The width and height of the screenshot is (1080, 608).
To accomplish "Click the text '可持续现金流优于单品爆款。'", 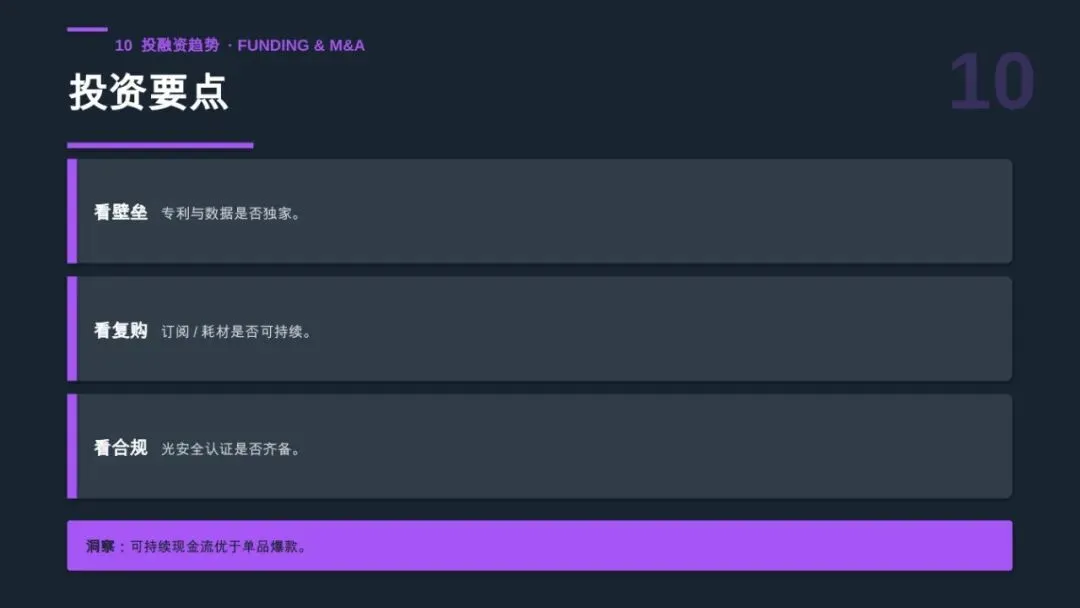I will pyautogui.click(x=219, y=546).
